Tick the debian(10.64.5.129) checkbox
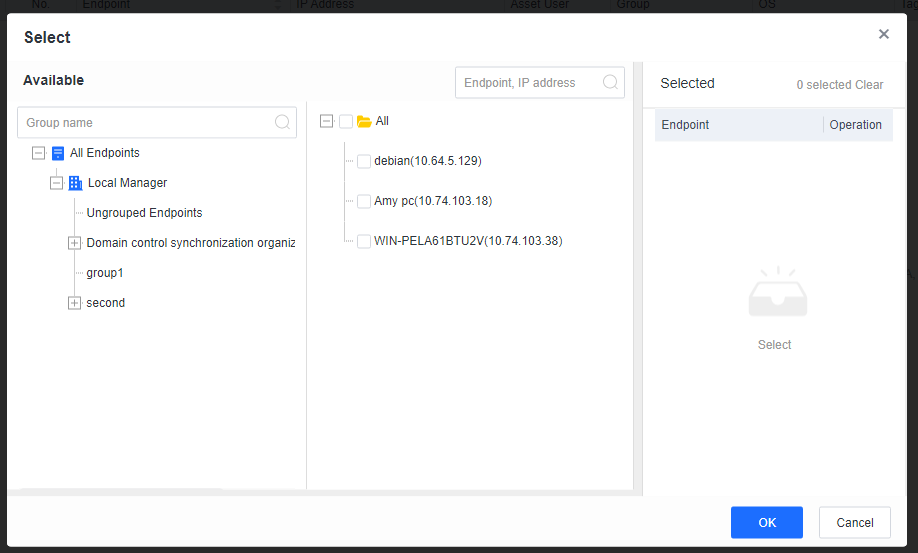This screenshot has width=918, height=553. pyautogui.click(x=364, y=161)
